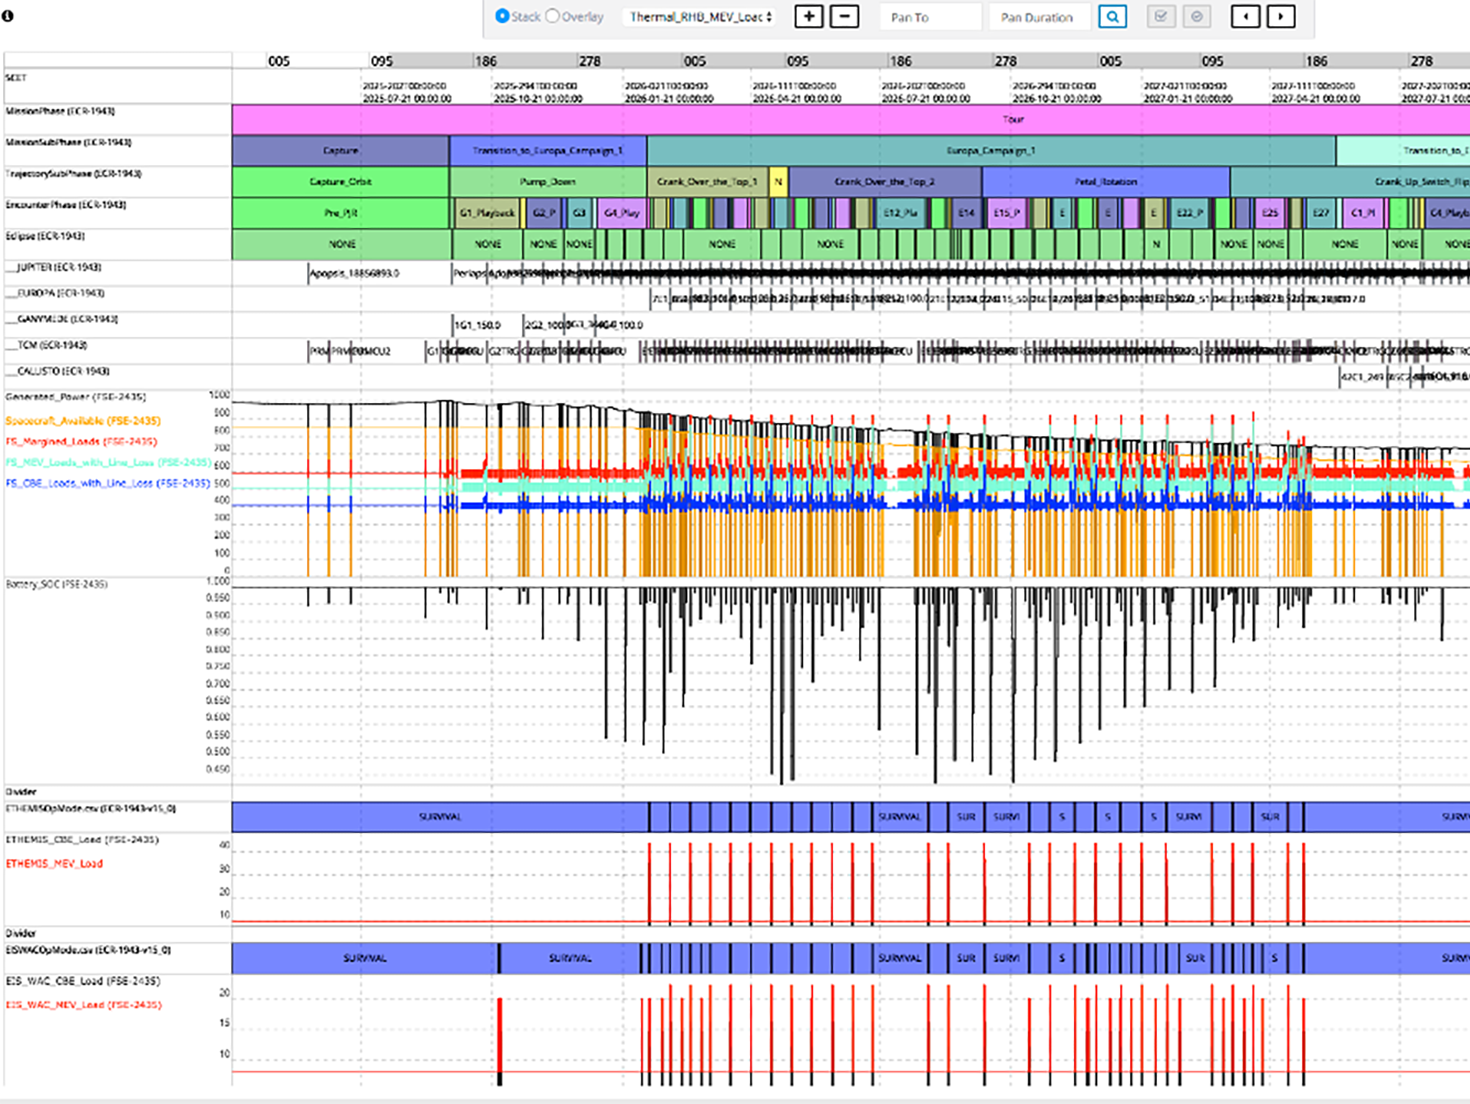
Task: Select the Pre_PJR encounter block
Action: pos(341,213)
